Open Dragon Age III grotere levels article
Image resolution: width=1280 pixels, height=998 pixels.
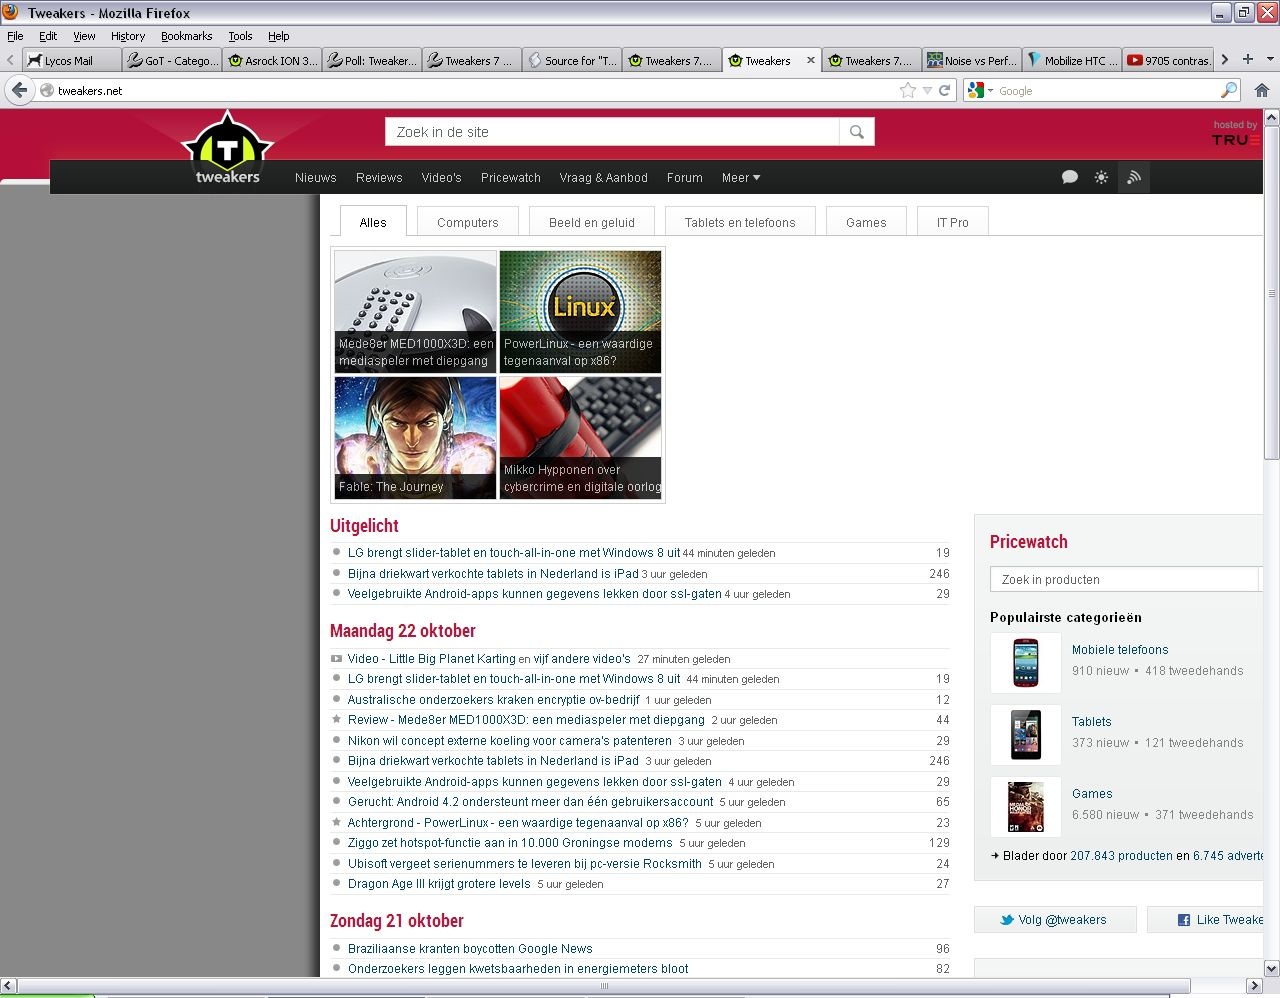coord(439,883)
